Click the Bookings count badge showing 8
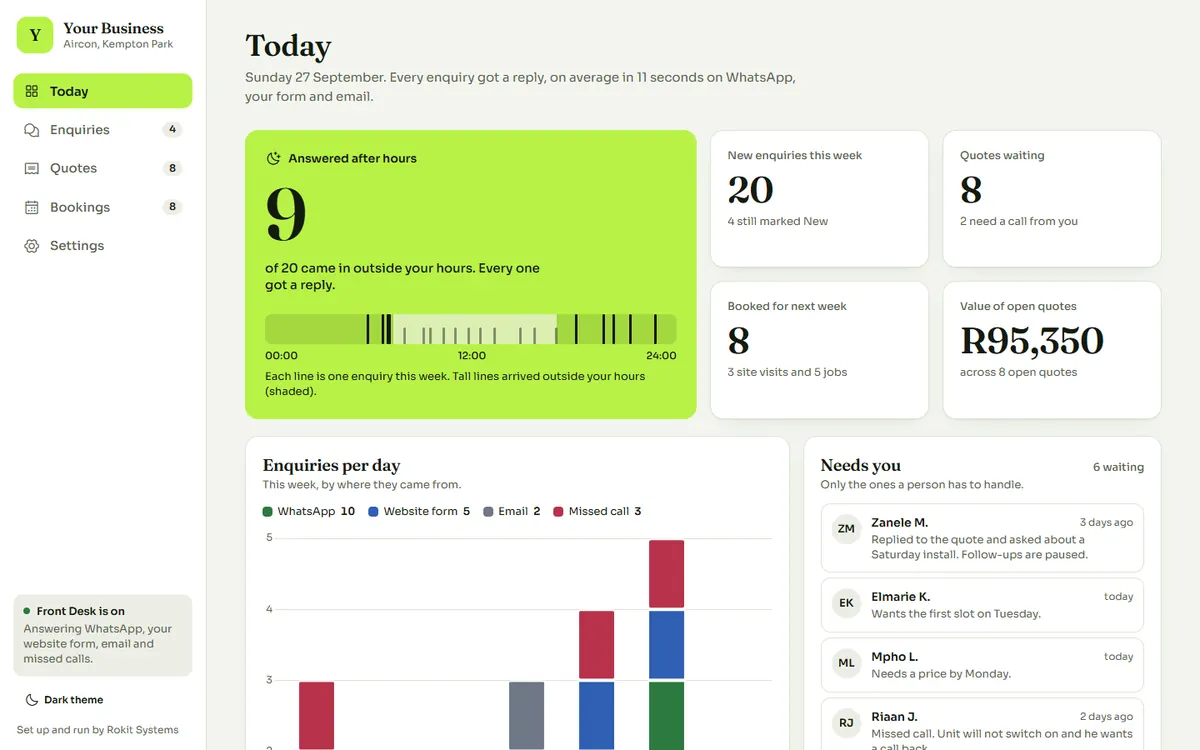This screenshot has height=750, width=1200. [x=172, y=207]
